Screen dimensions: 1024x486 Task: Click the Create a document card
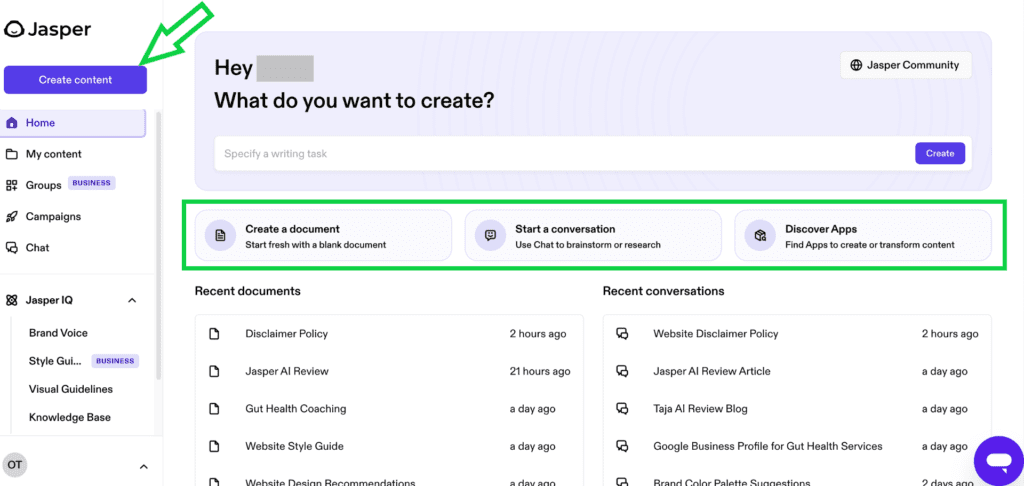point(323,236)
